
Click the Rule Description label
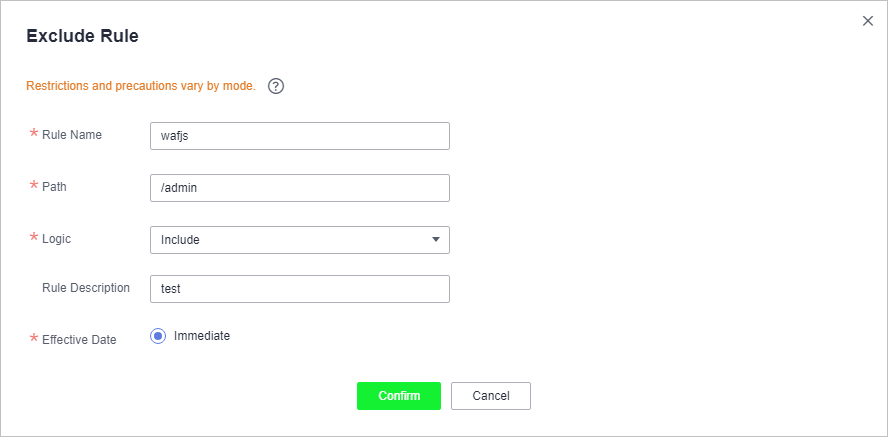click(x=86, y=288)
